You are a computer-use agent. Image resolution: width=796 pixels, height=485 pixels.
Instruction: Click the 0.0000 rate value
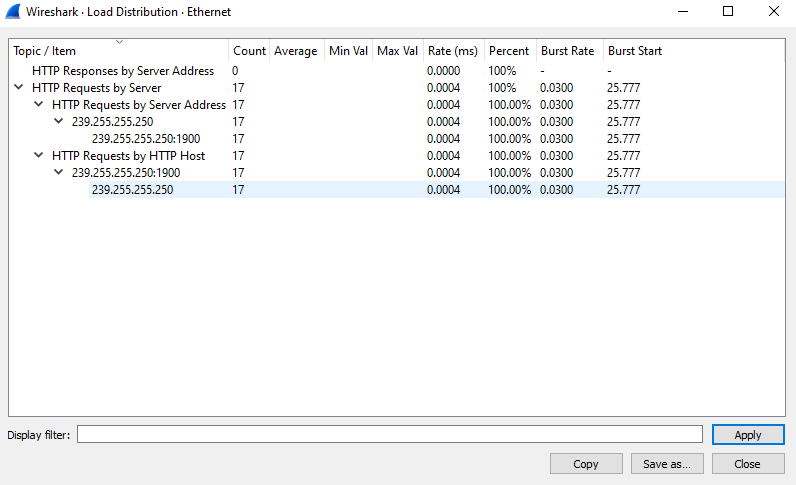tap(443, 71)
